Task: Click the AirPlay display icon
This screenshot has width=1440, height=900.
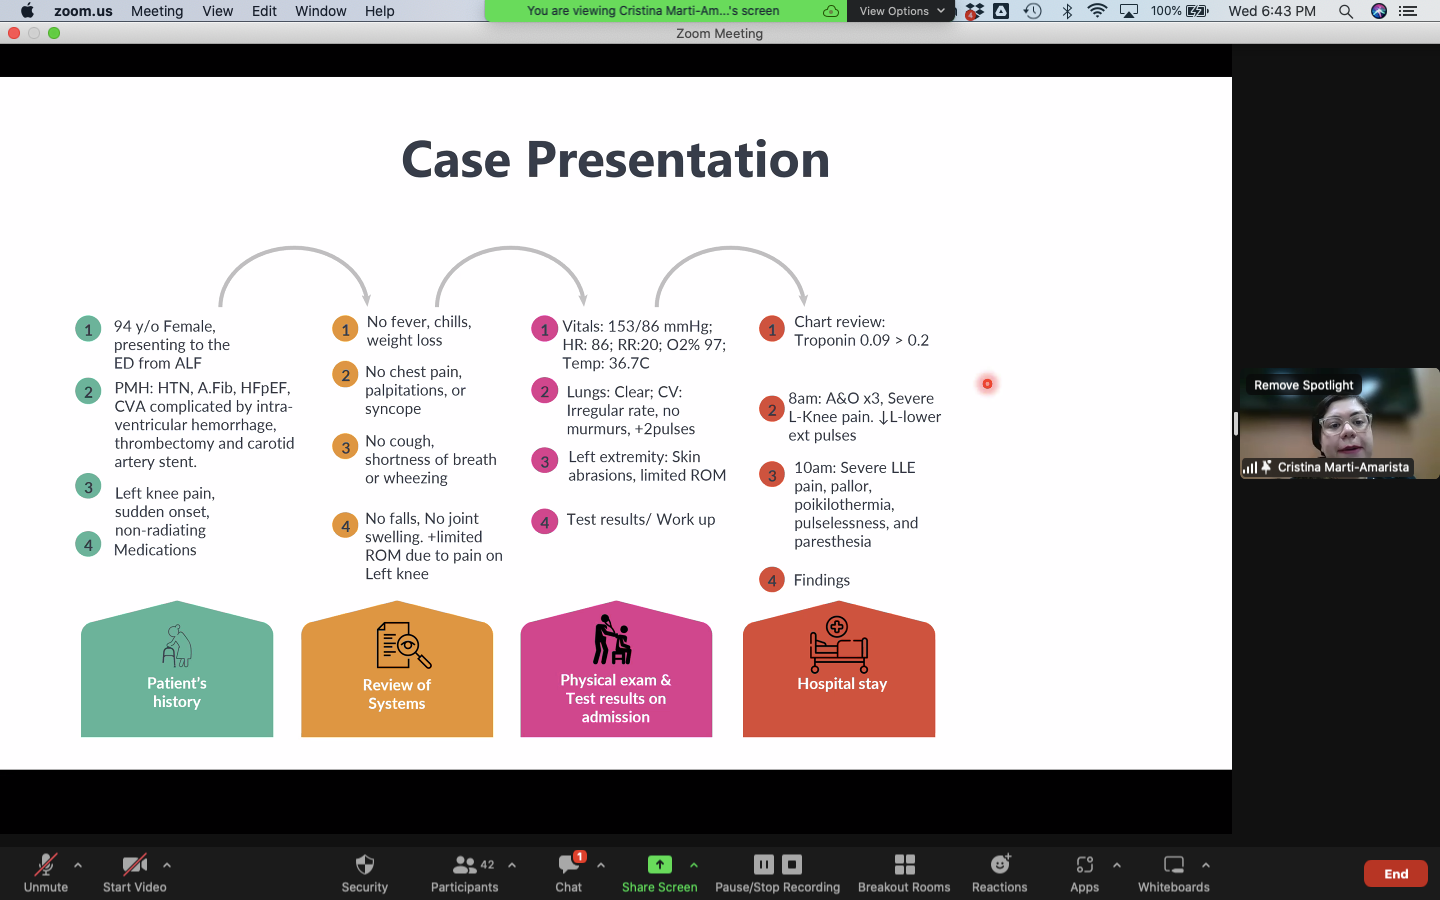Action: coord(1129,11)
